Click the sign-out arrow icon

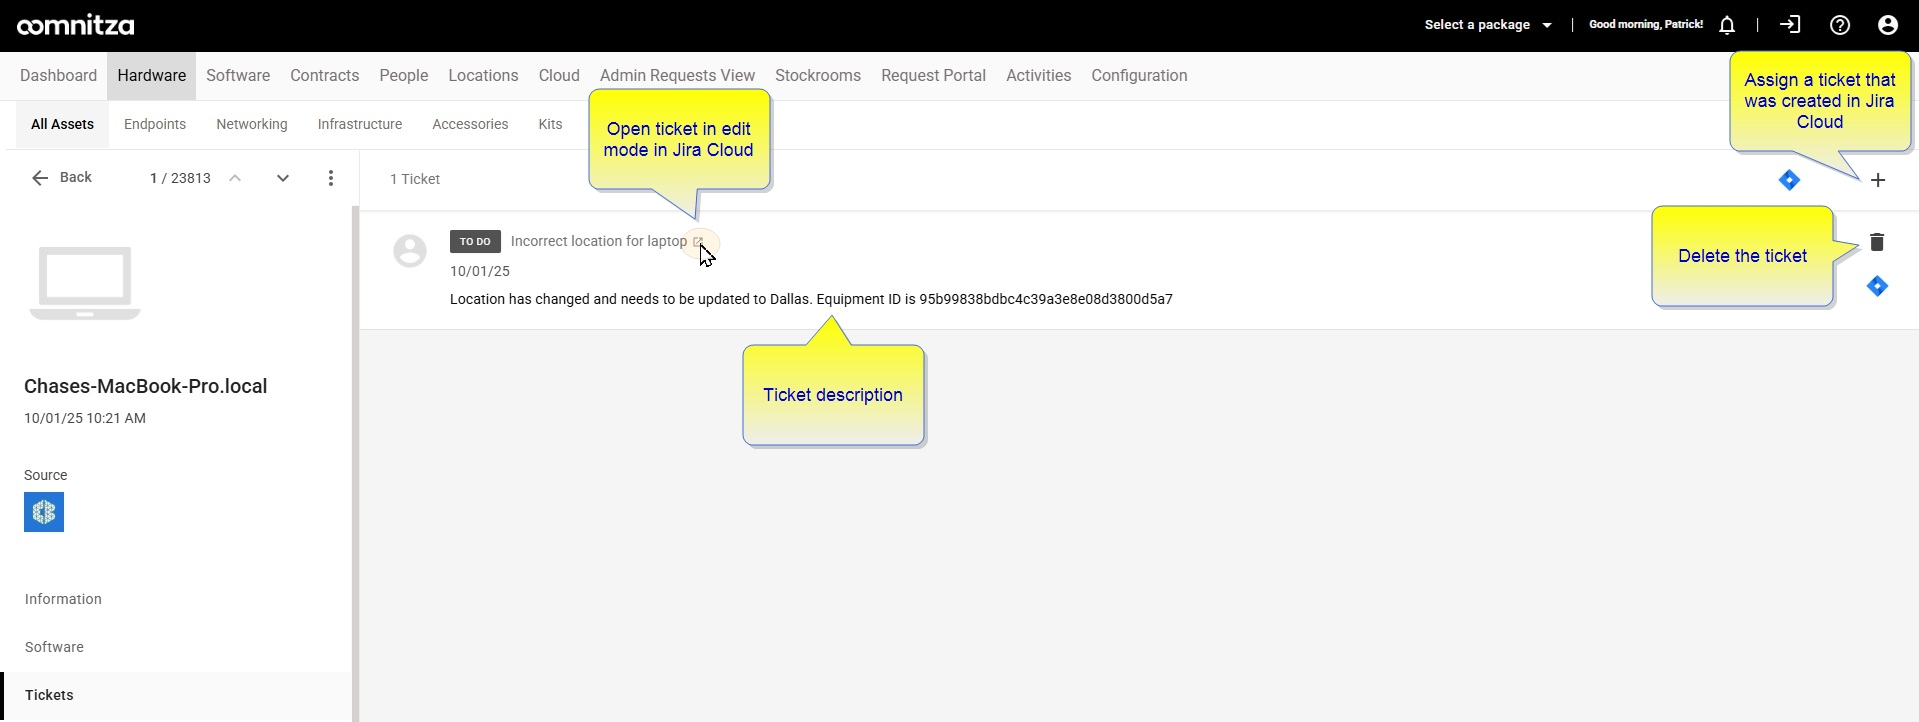coord(1790,25)
